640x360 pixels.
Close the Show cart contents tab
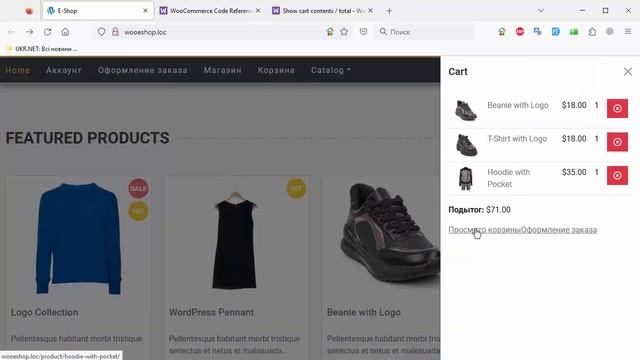(x=370, y=11)
